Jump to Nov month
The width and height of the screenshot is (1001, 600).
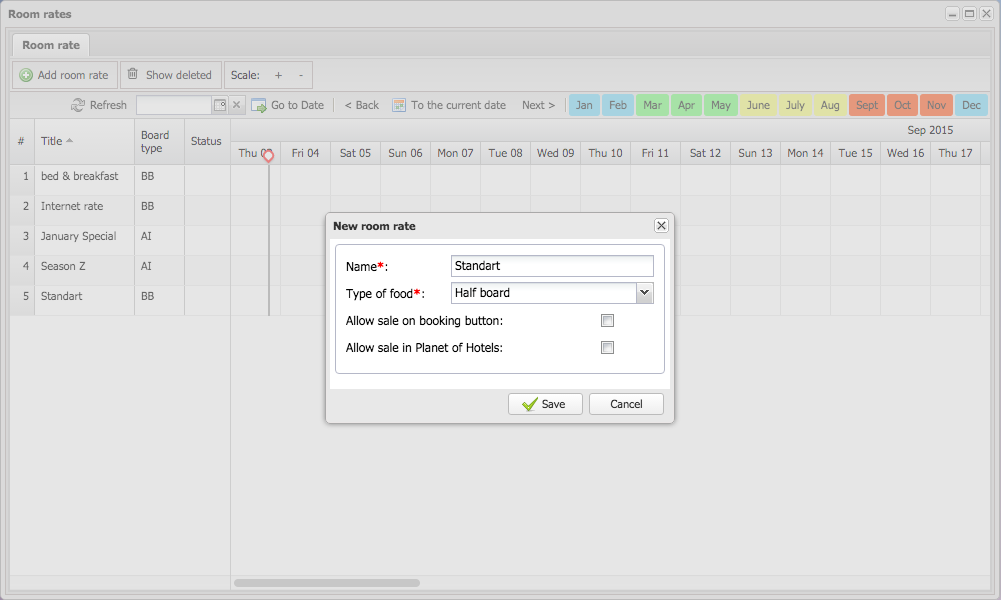(x=937, y=105)
